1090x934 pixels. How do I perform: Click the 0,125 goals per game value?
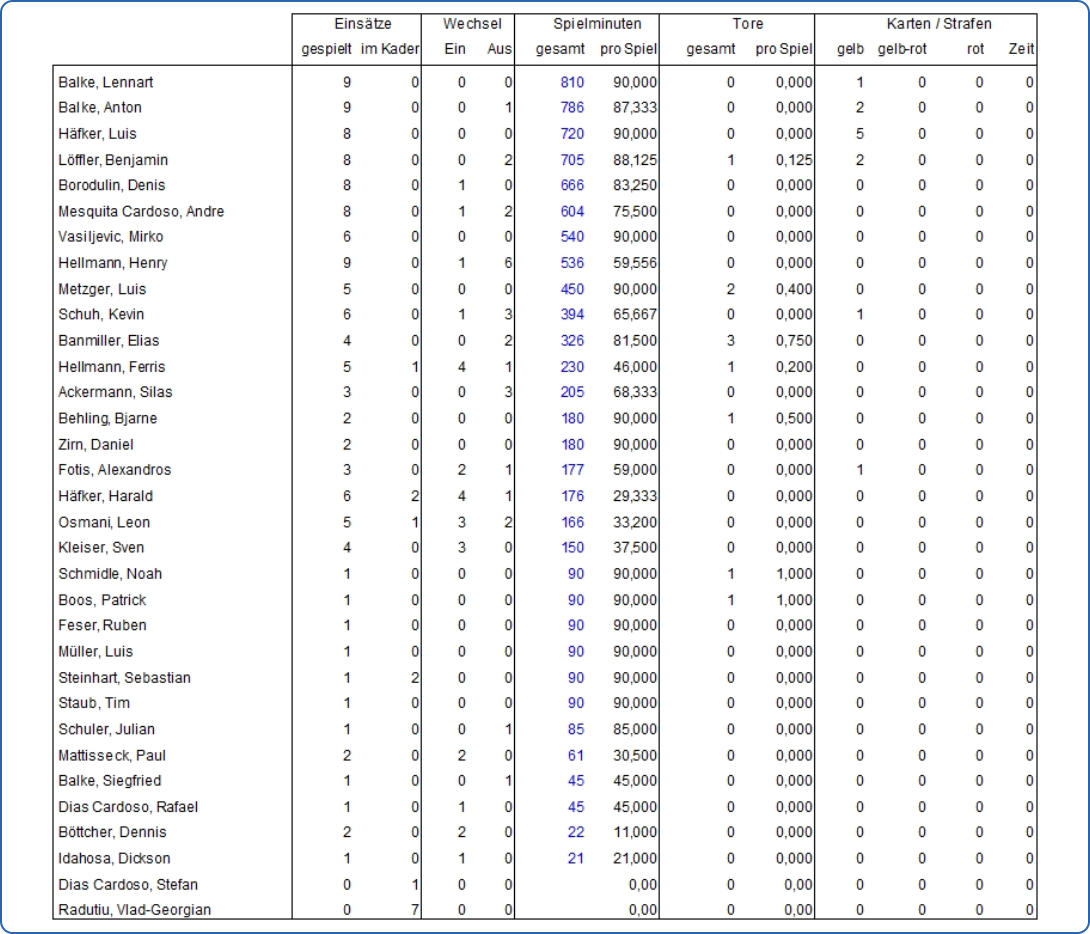click(x=794, y=160)
